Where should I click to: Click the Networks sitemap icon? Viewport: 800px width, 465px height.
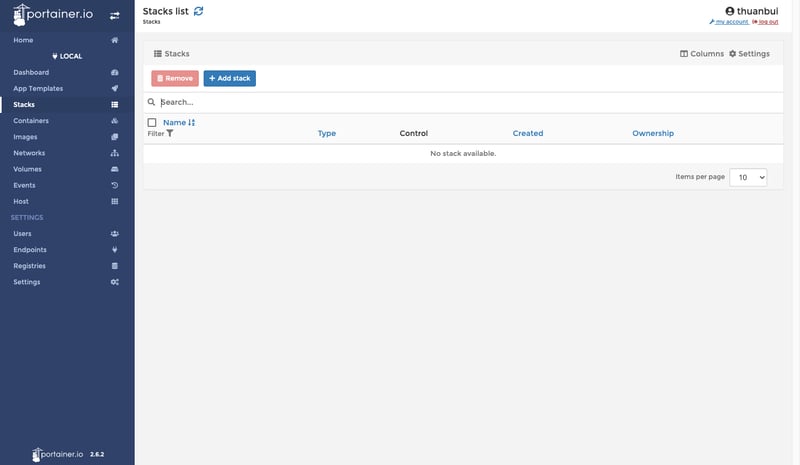coord(115,153)
